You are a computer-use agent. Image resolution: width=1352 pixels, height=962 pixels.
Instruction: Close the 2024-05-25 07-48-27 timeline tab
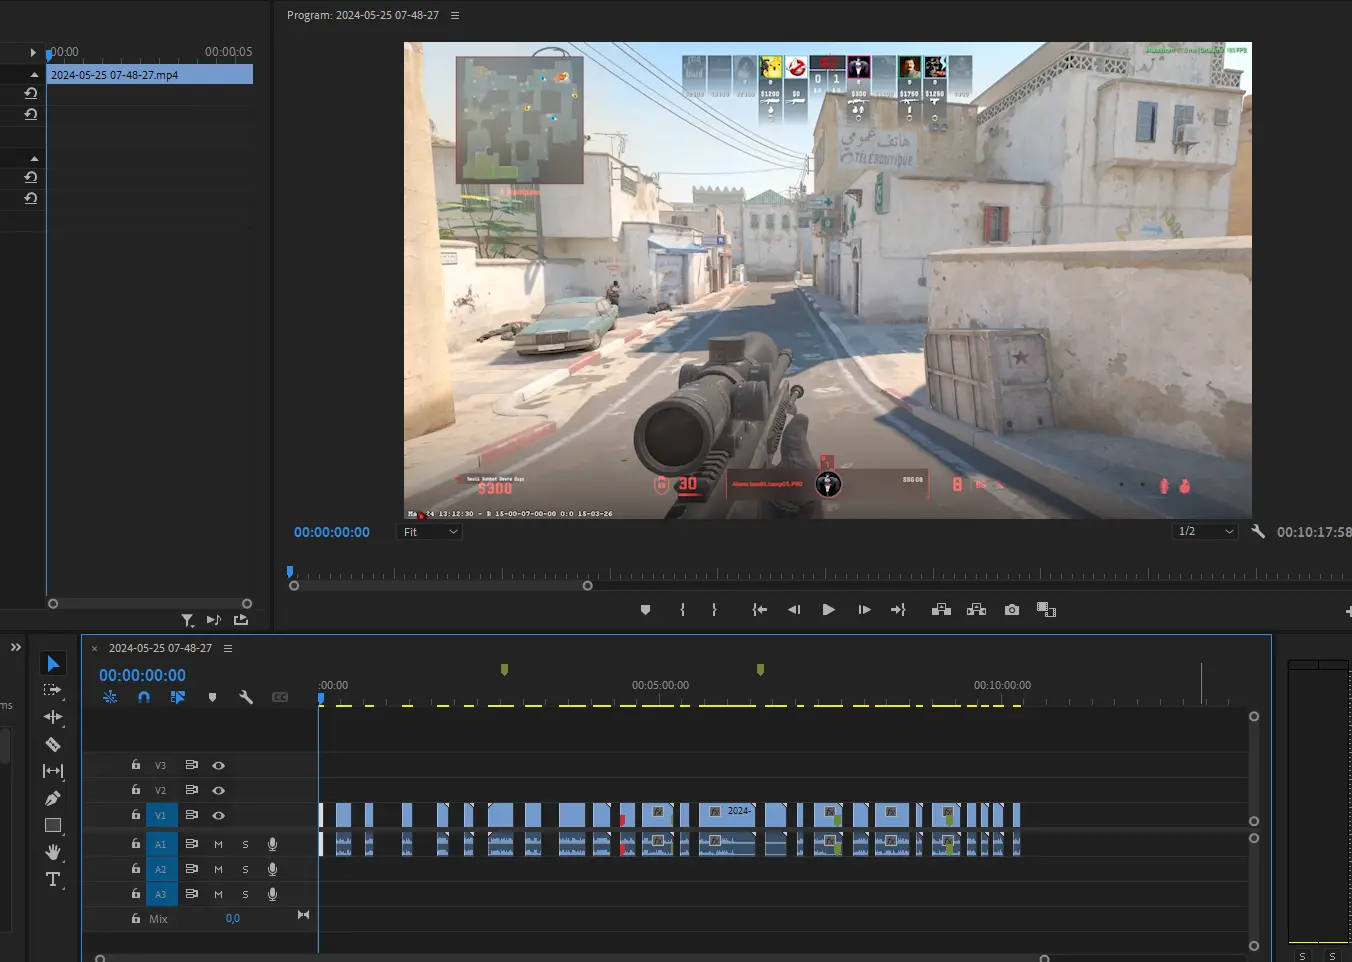pyautogui.click(x=95, y=648)
